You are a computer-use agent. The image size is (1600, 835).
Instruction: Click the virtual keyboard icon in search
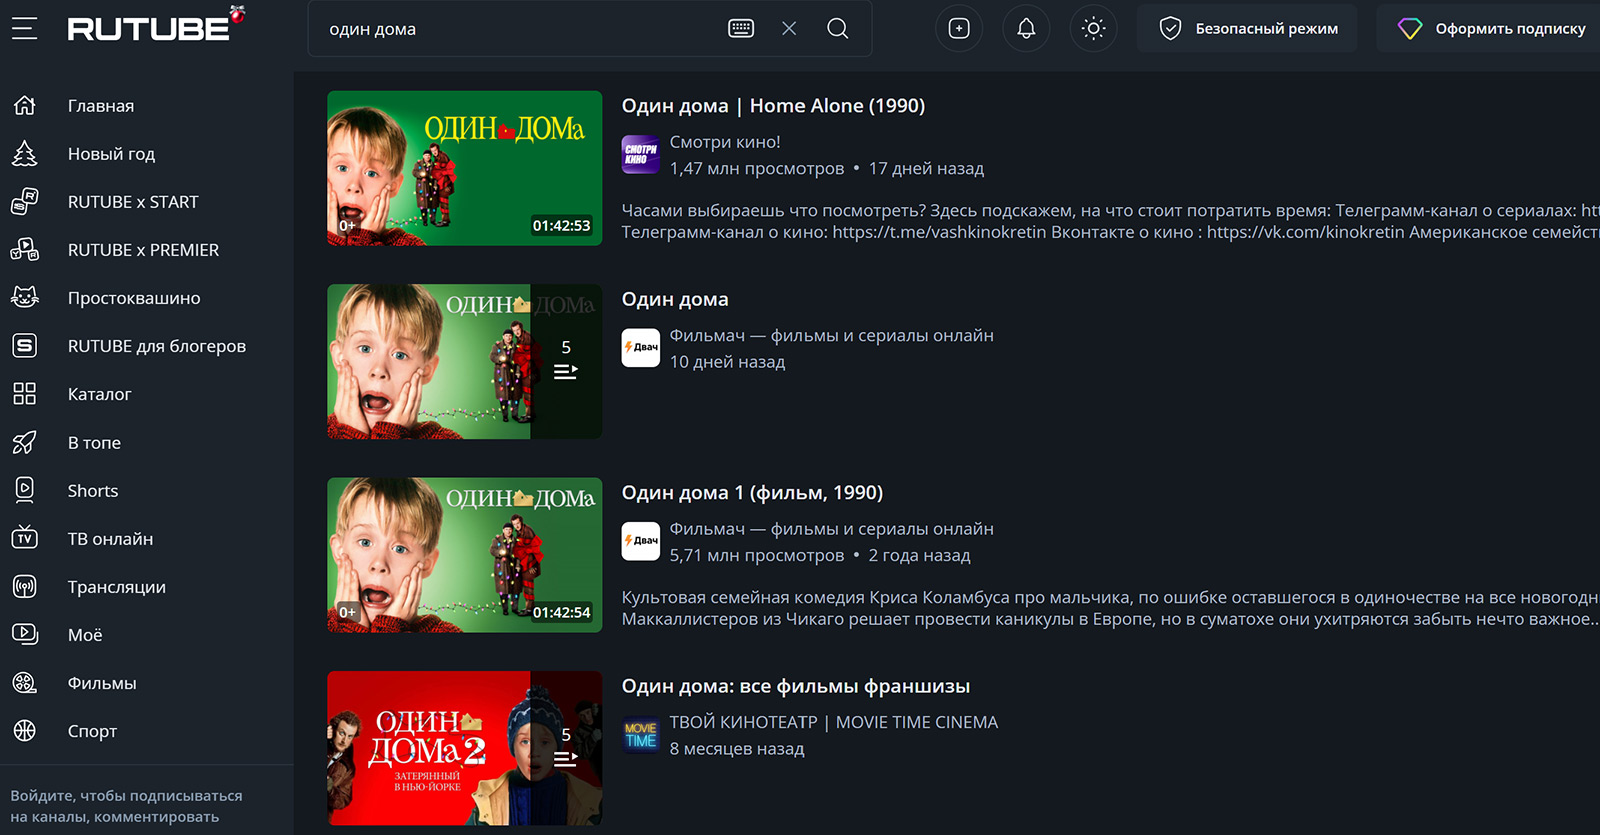(x=741, y=28)
